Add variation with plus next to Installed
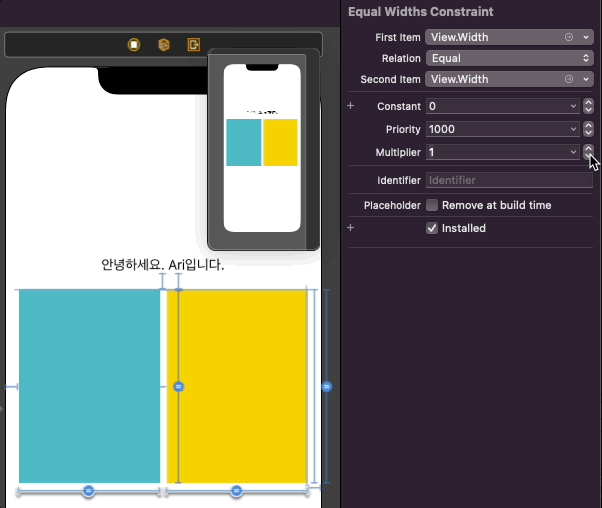This screenshot has height=508, width=602. point(351,228)
